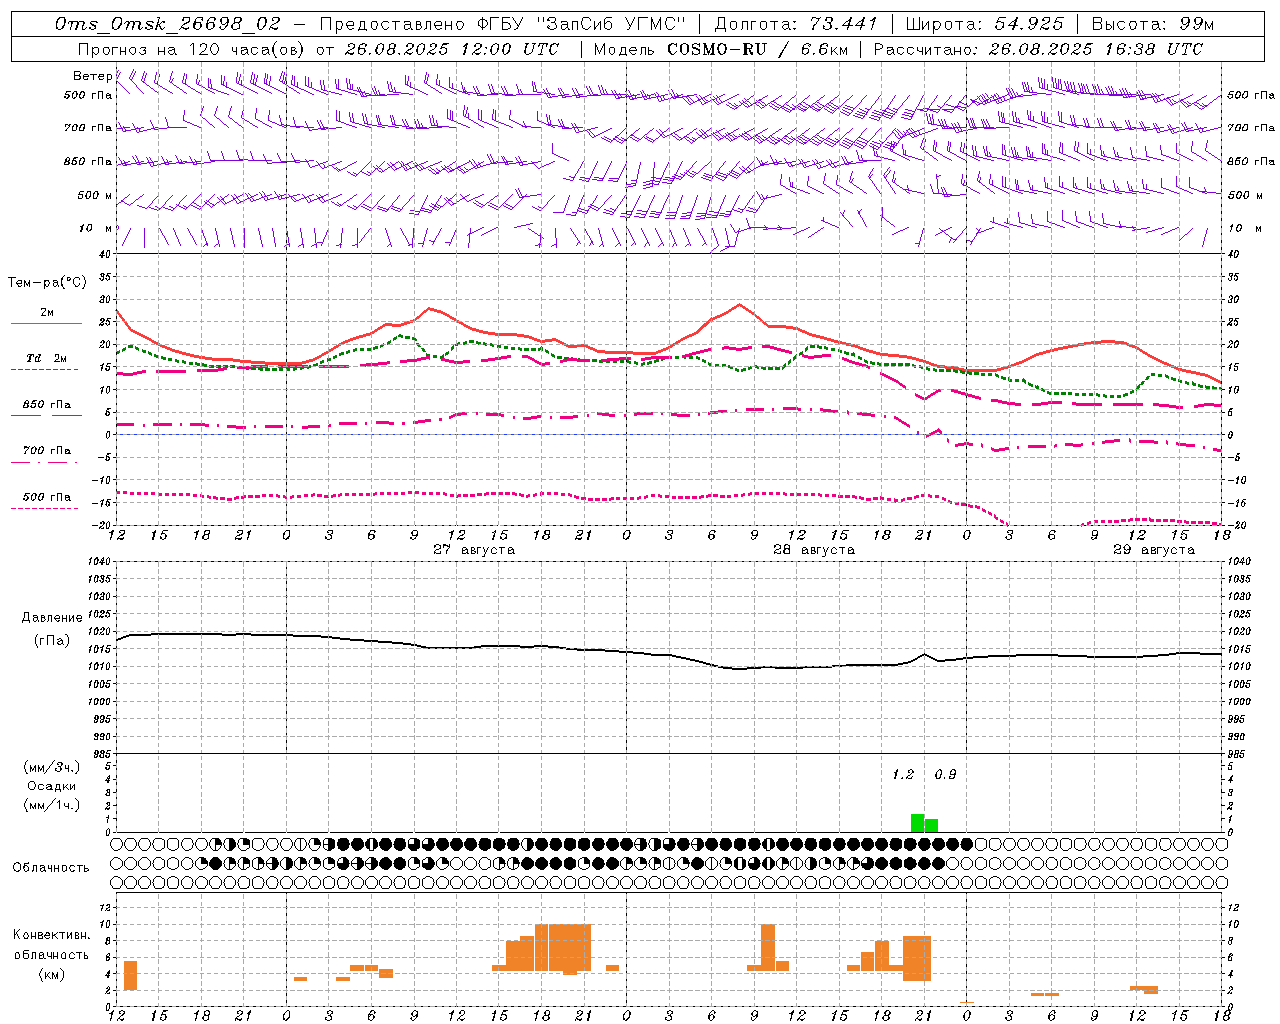Click the tallest green precipitation bar
The image size is (1280, 1024).
917,823
